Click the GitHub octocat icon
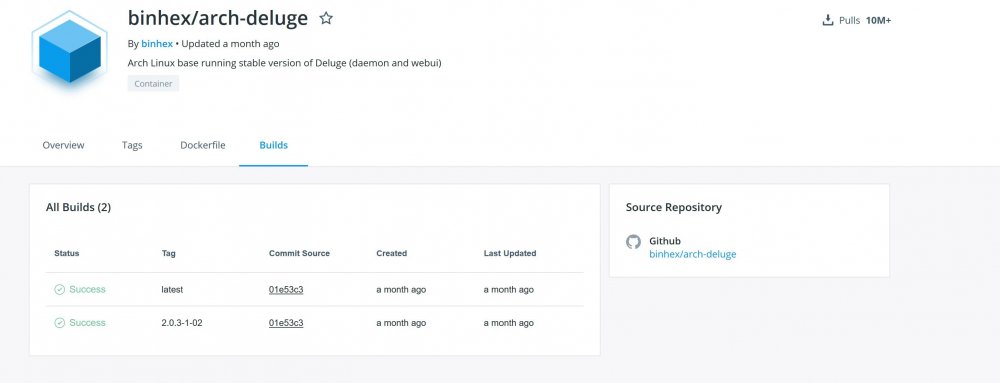Screen dimensions: 1000x383 coord(633,242)
